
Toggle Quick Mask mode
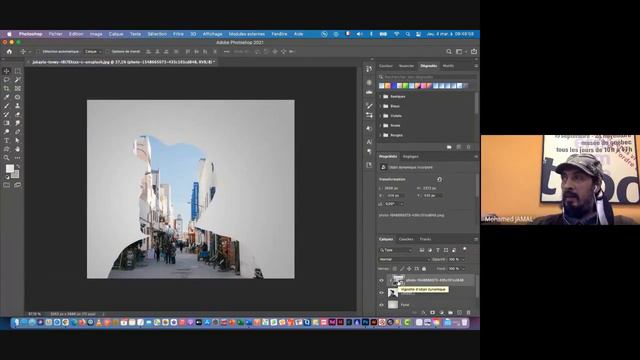pos(7,185)
